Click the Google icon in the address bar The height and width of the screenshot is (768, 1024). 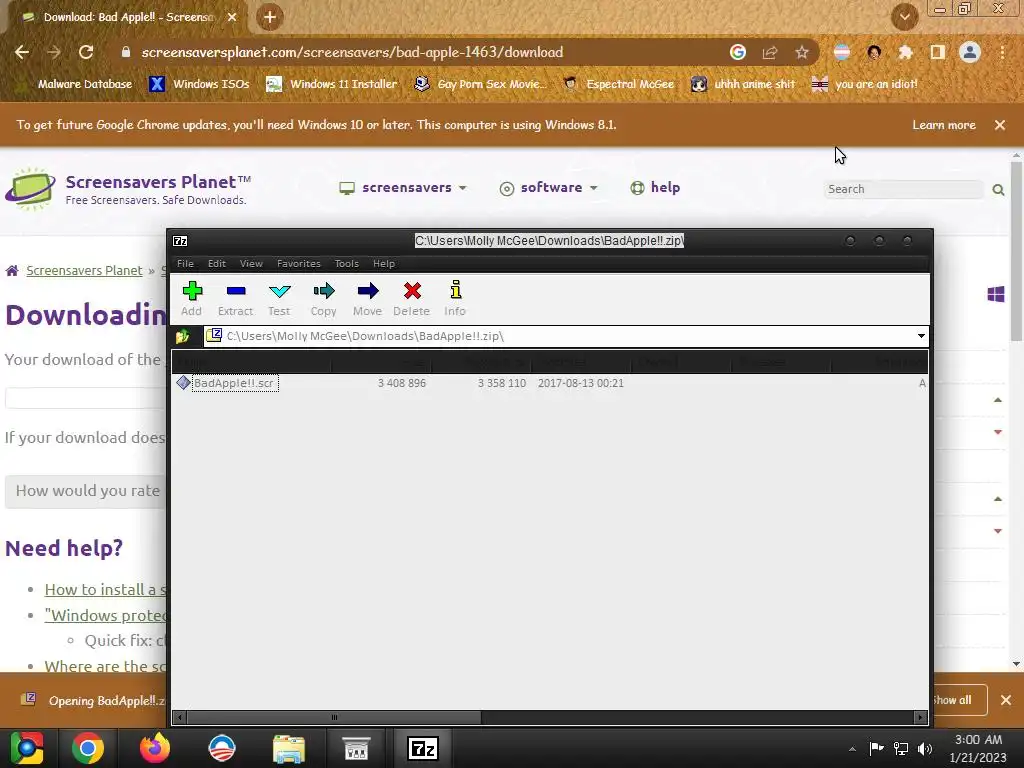coord(738,52)
